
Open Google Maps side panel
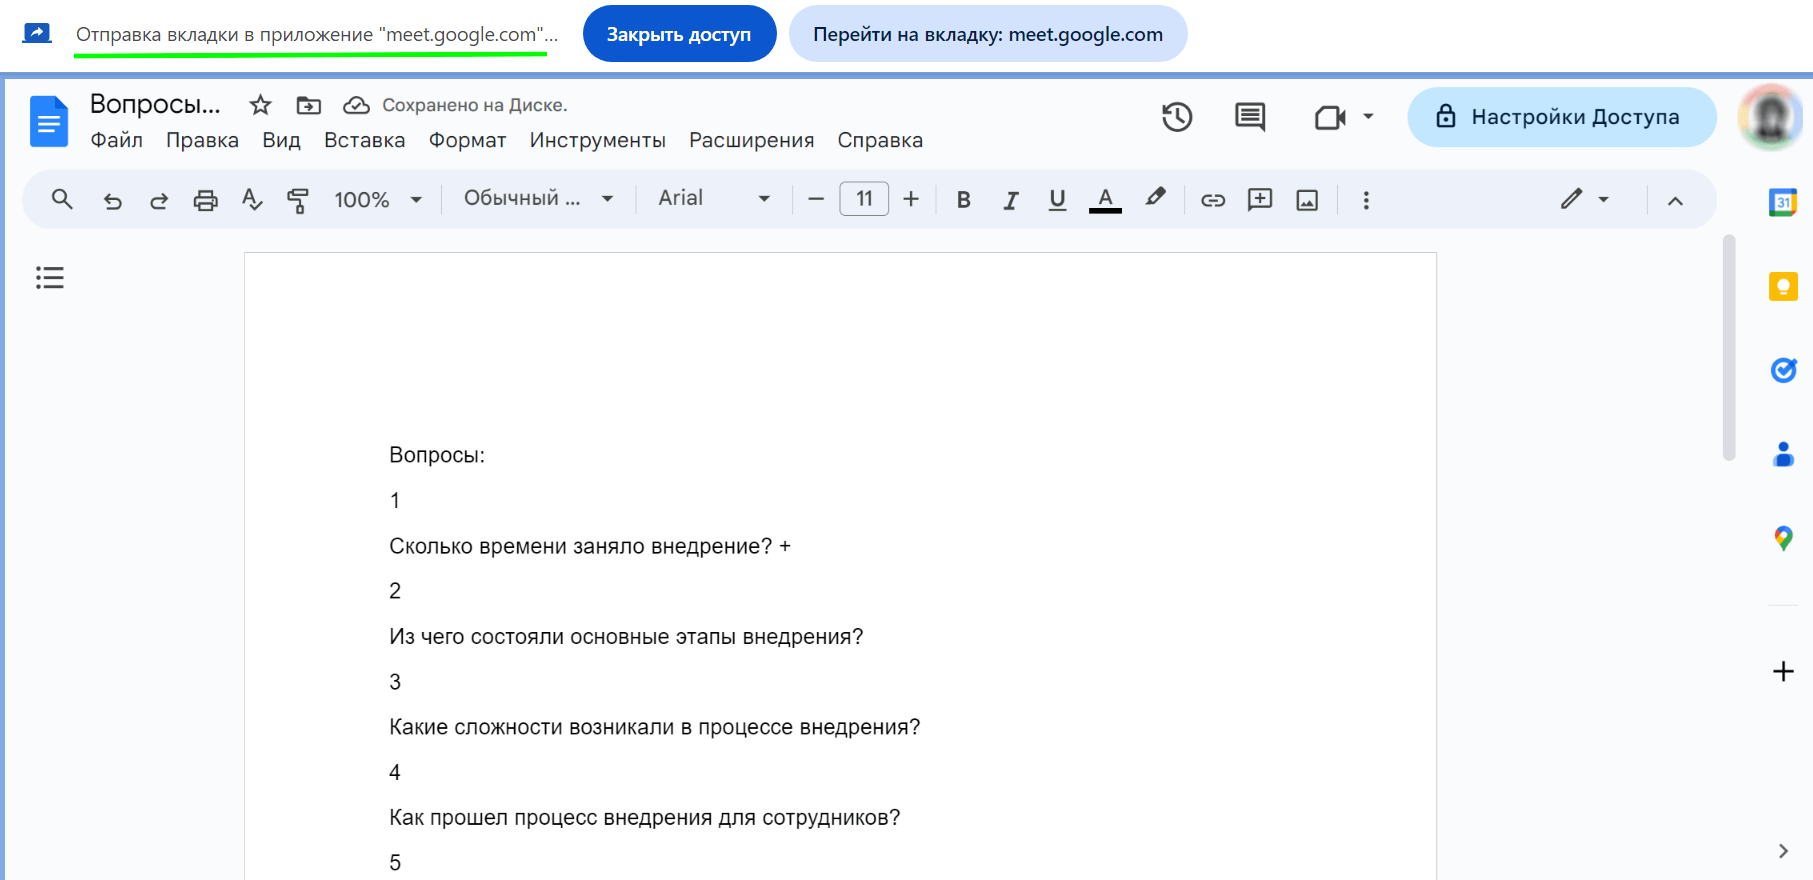coord(1783,538)
